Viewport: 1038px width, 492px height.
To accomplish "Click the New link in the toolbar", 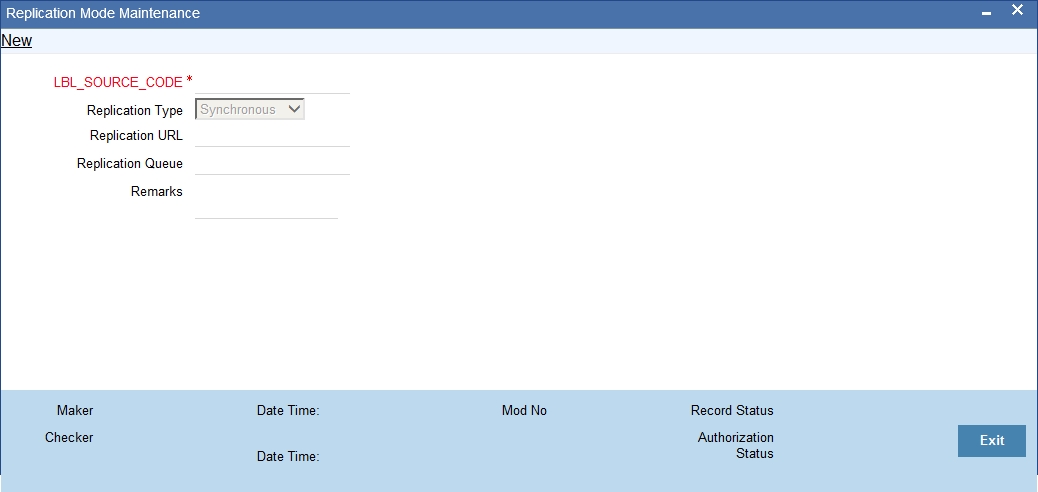I will click(x=17, y=40).
